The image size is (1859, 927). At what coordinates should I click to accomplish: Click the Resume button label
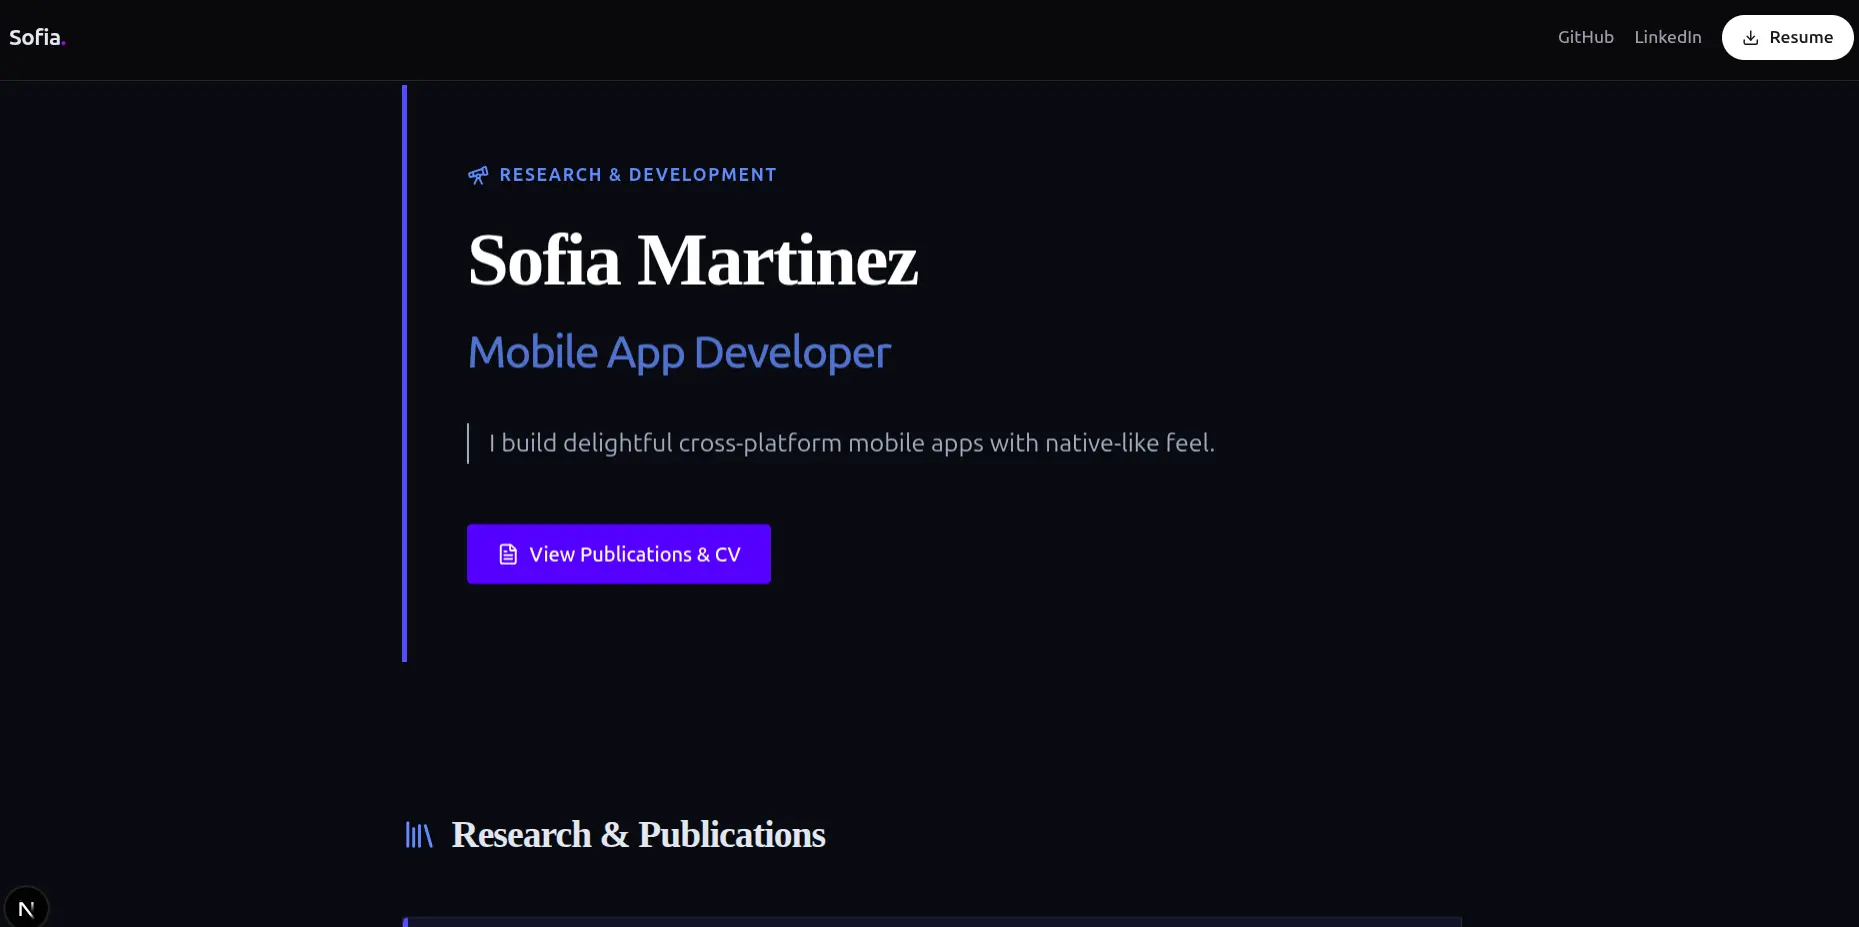pyautogui.click(x=1800, y=37)
